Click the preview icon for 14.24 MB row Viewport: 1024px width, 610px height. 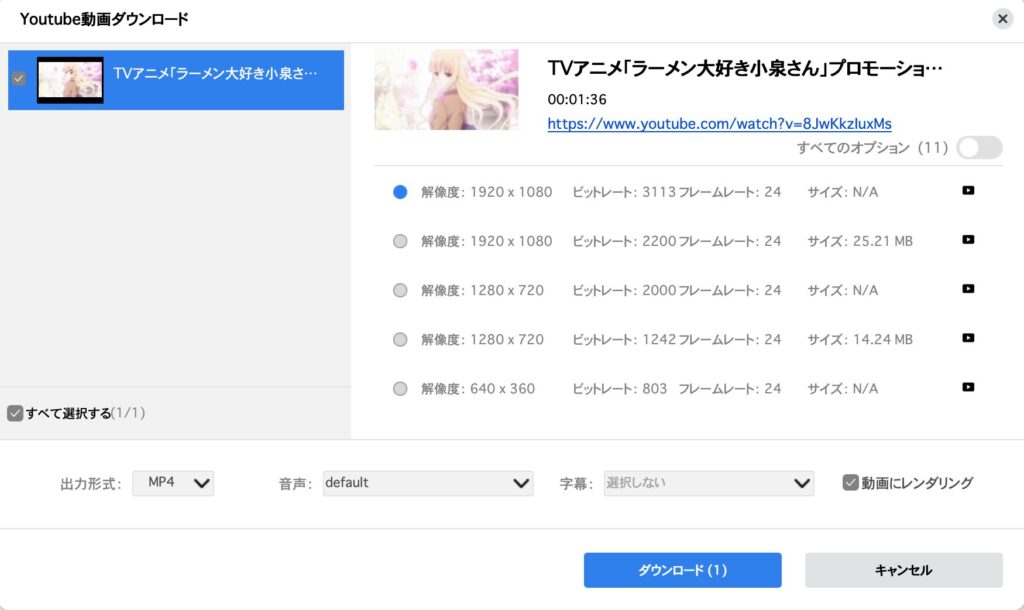click(x=968, y=338)
